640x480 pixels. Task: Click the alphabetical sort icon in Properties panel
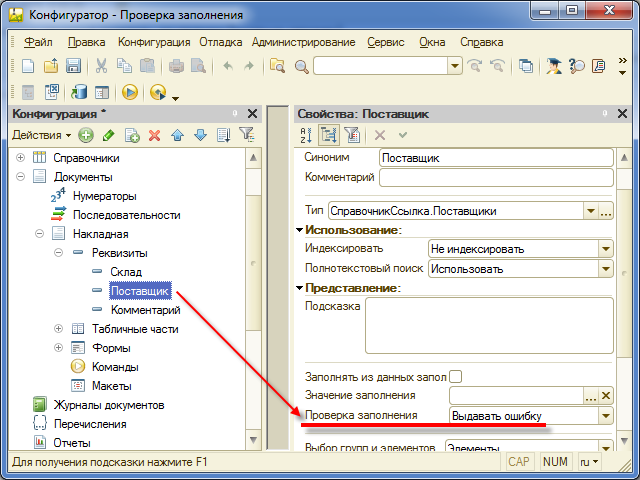[307, 135]
